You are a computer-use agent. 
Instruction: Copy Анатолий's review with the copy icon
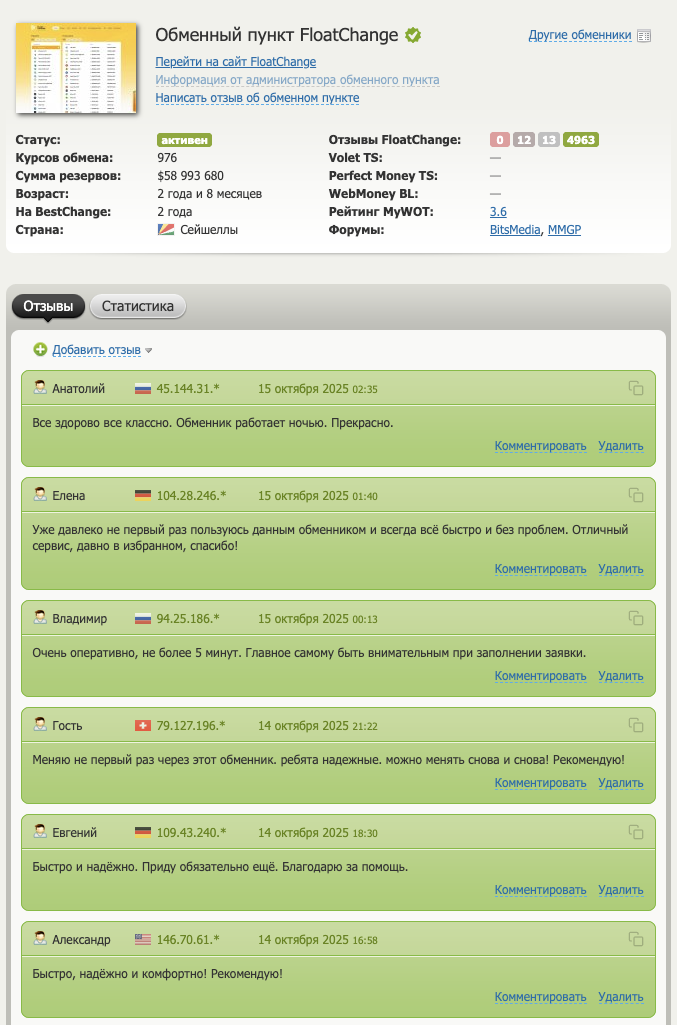tap(636, 388)
